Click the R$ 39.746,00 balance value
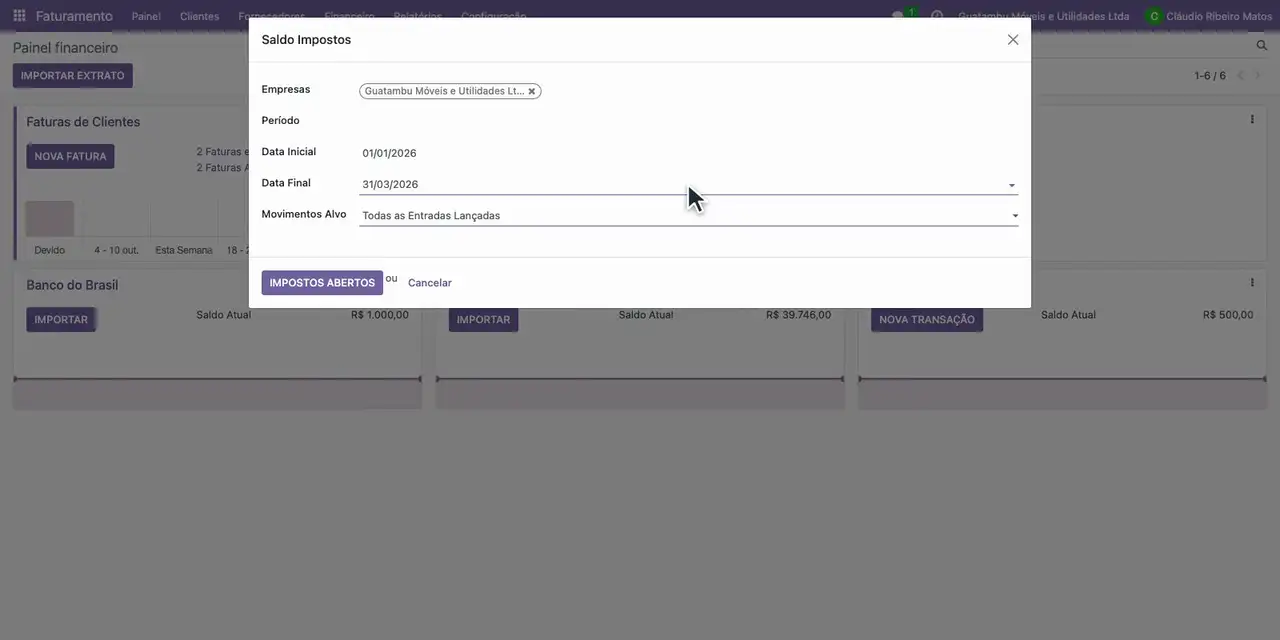 tap(798, 315)
